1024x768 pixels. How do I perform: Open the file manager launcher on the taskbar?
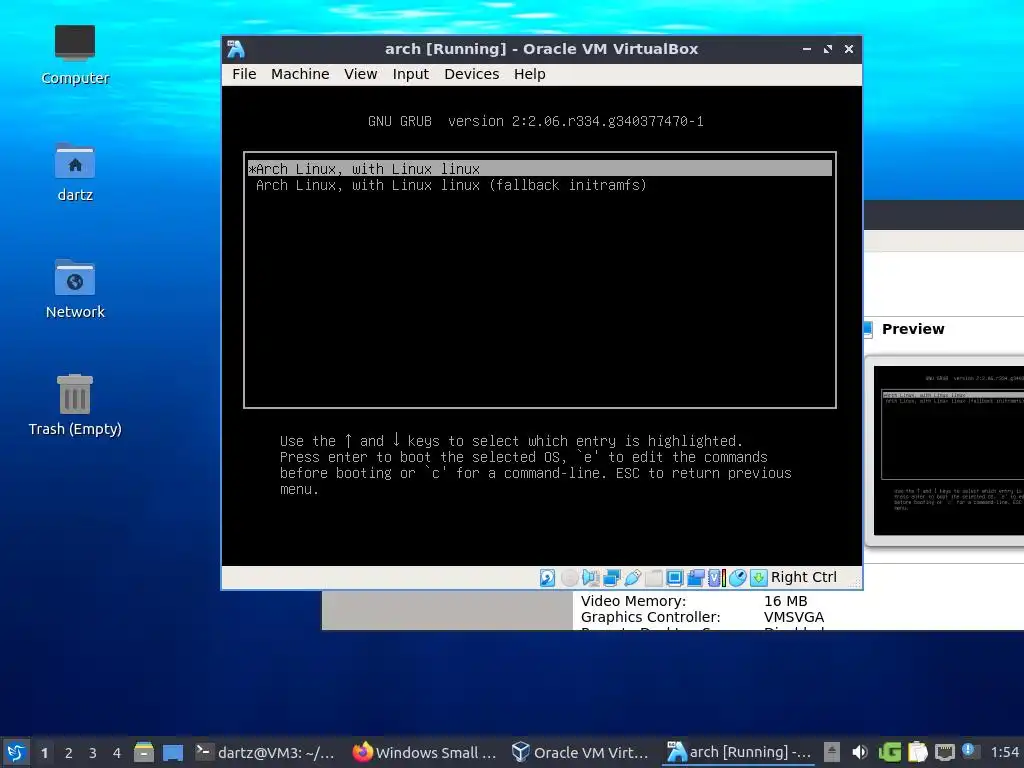[x=144, y=752]
